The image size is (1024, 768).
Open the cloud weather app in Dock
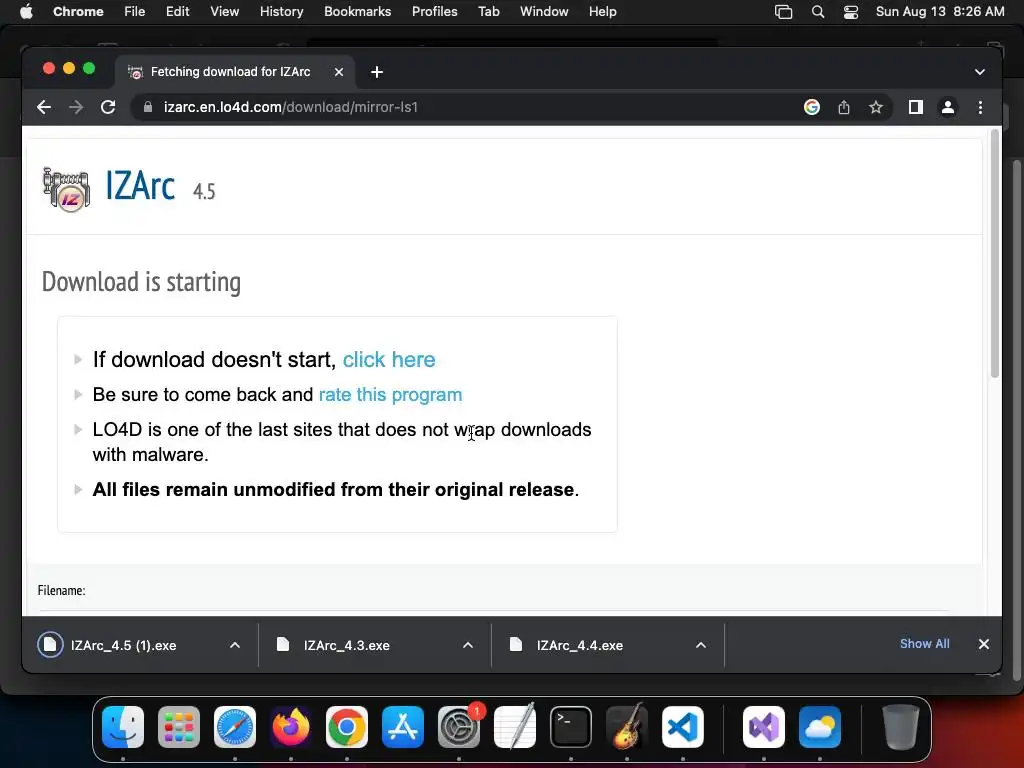click(x=820, y=727)
